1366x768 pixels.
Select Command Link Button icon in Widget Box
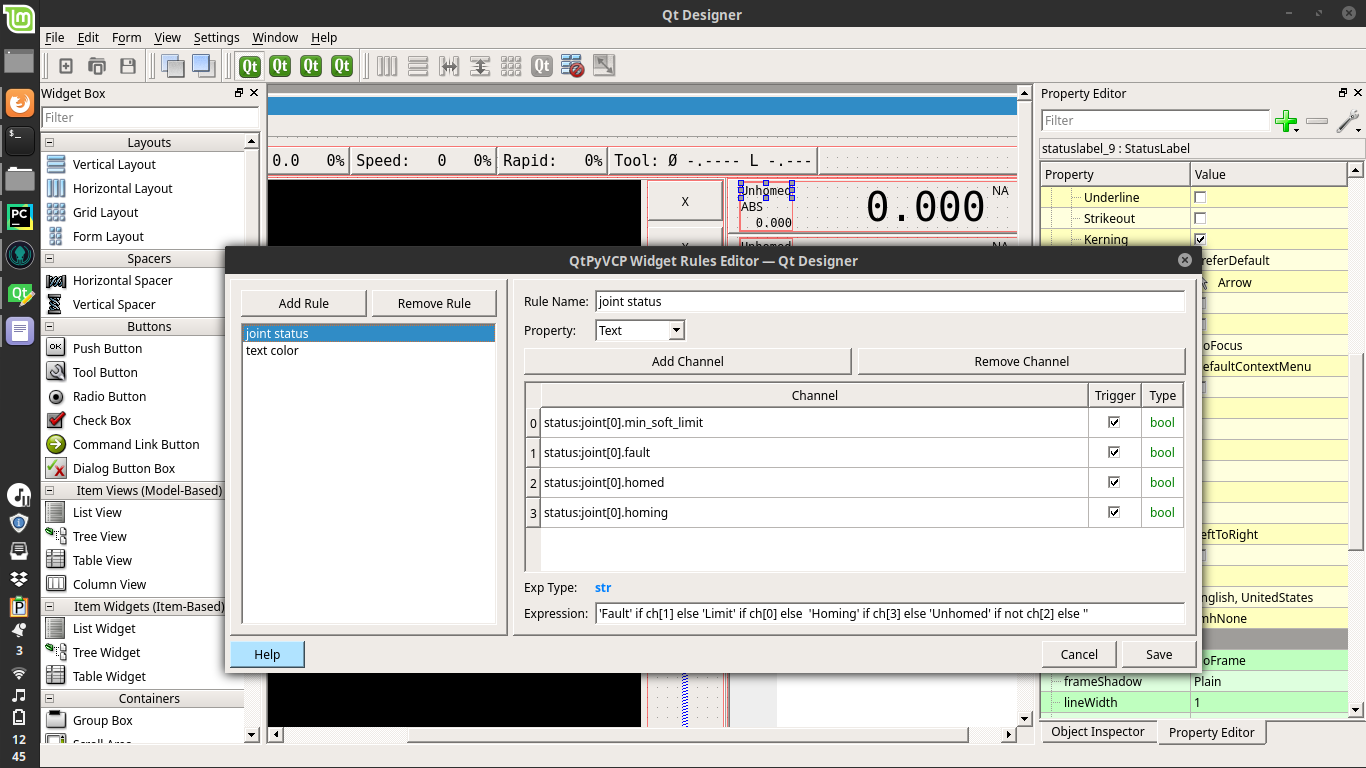pyautogui.click(x=56, y=444)
